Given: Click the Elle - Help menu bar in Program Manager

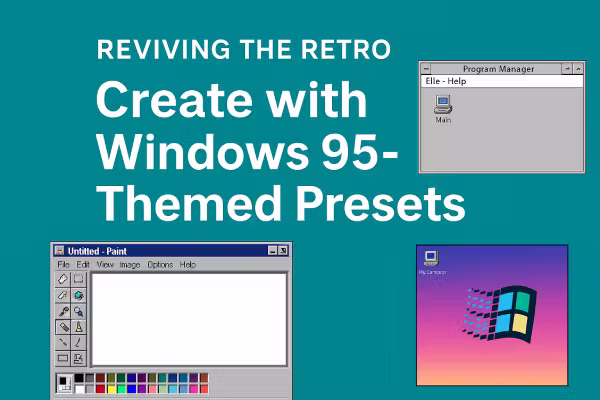Looking at the screenshot, I should (502, 81).
